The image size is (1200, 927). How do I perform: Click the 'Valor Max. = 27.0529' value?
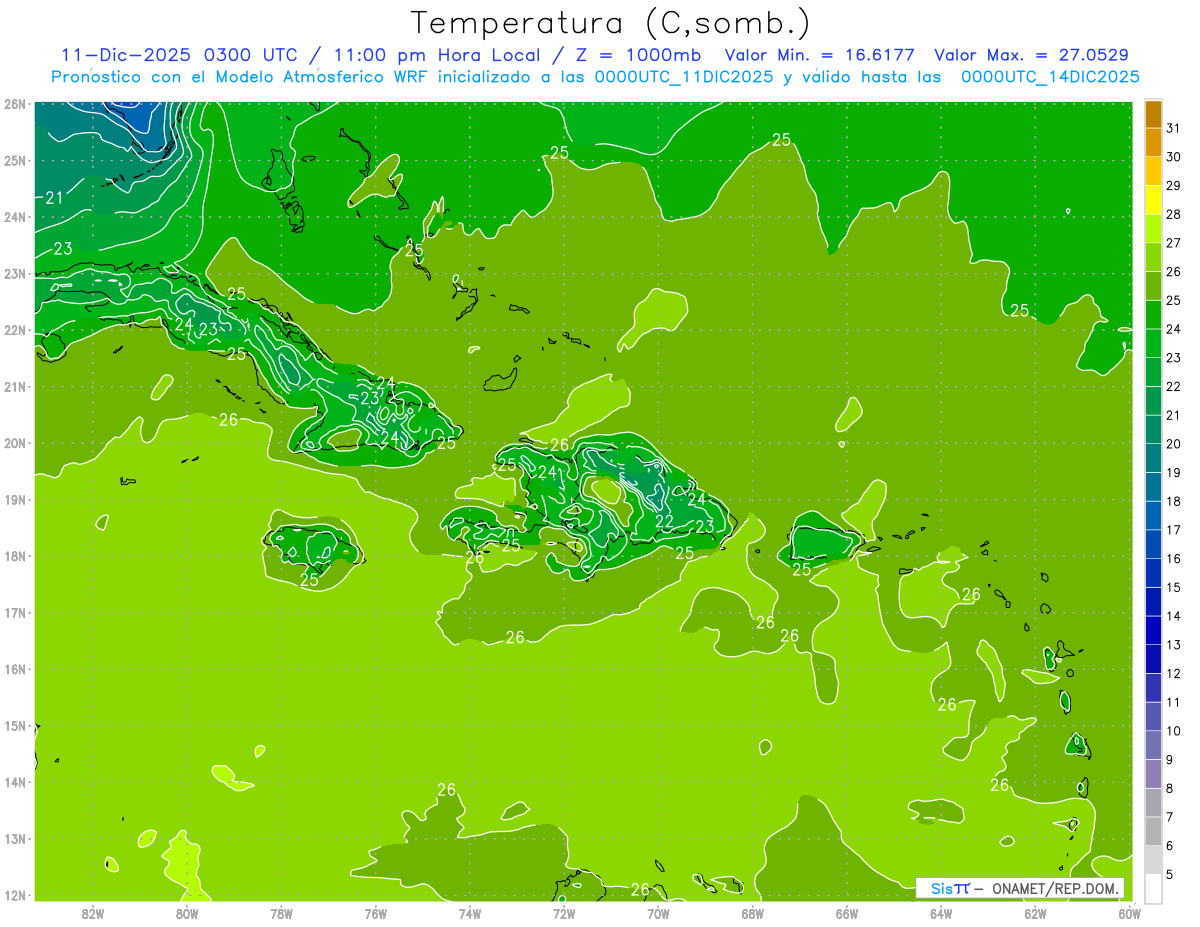click(1031, 55)
